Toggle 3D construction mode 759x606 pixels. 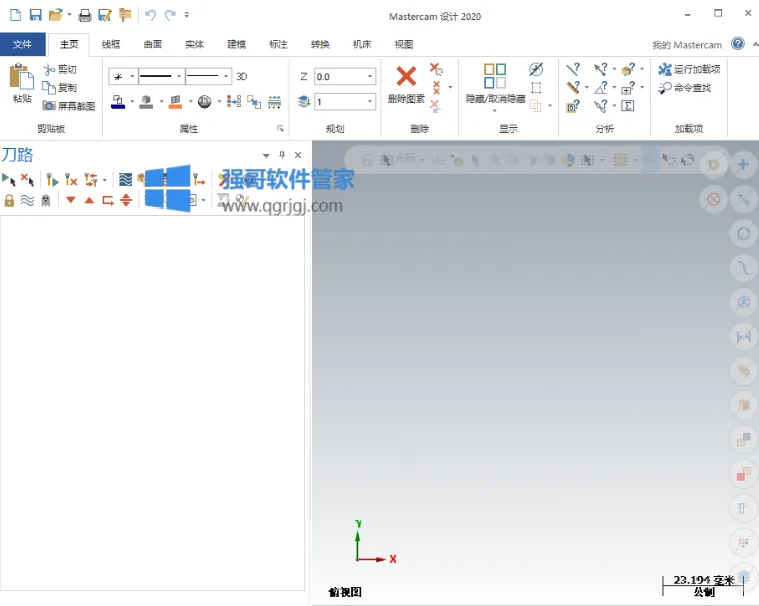pyautogui.click(x=242, y=76)
